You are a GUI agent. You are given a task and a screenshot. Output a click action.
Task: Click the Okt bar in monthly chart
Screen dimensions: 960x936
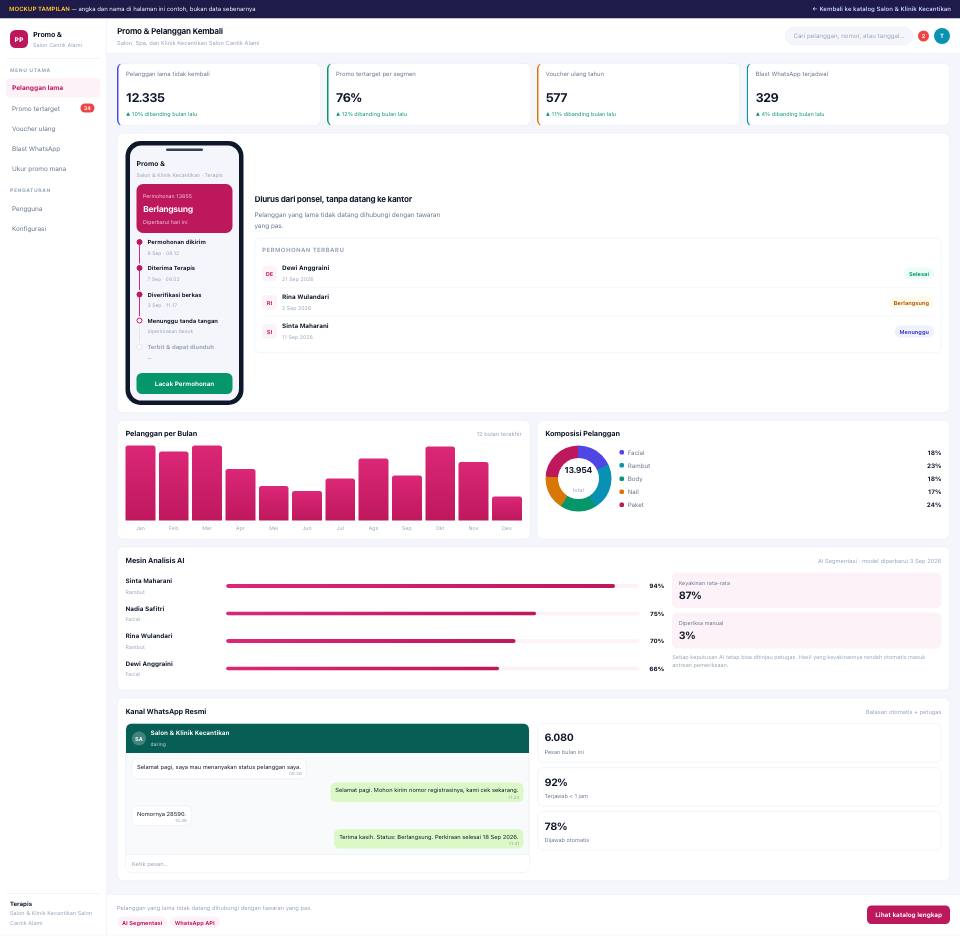[x=440, y=484]
